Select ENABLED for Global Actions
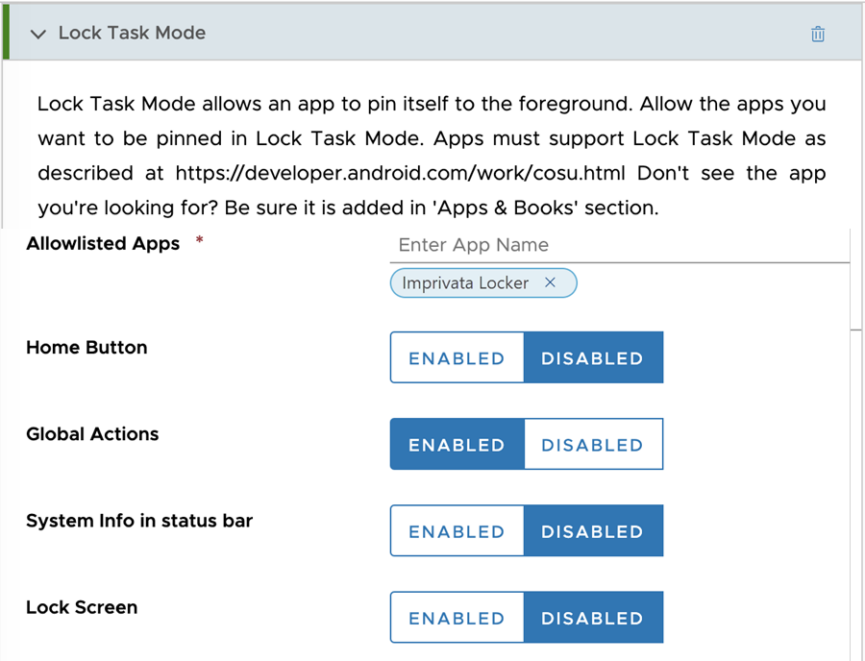The image size is (865, 661). [x=456, y=444]
